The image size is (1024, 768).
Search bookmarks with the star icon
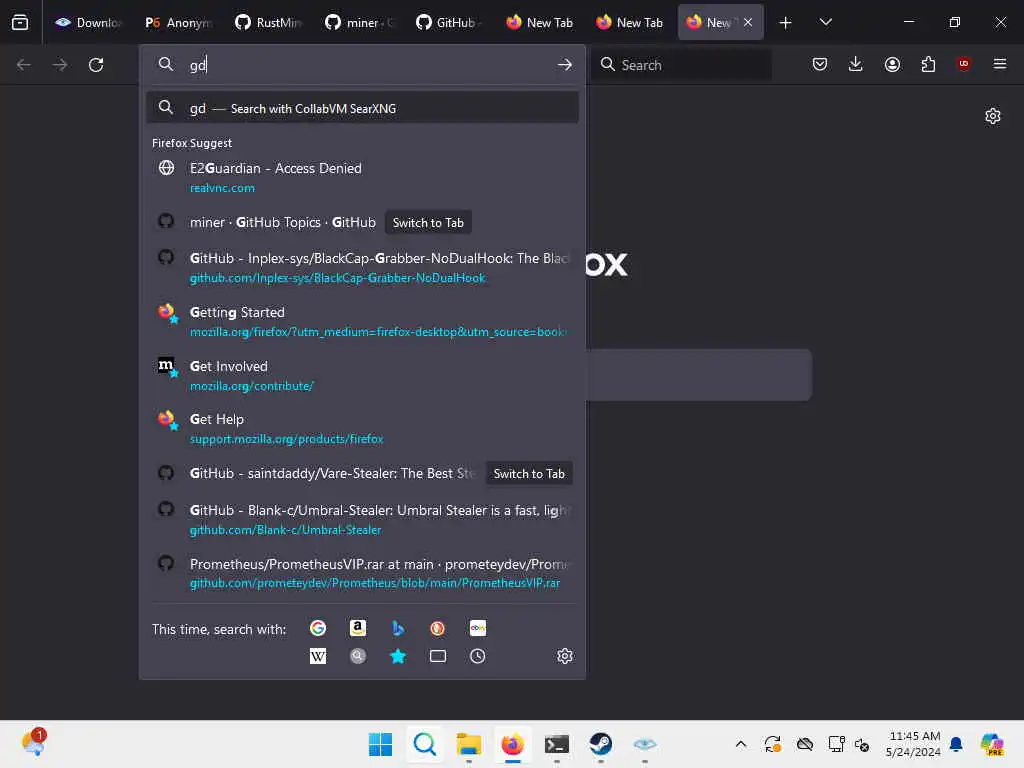tap(398, 656)
